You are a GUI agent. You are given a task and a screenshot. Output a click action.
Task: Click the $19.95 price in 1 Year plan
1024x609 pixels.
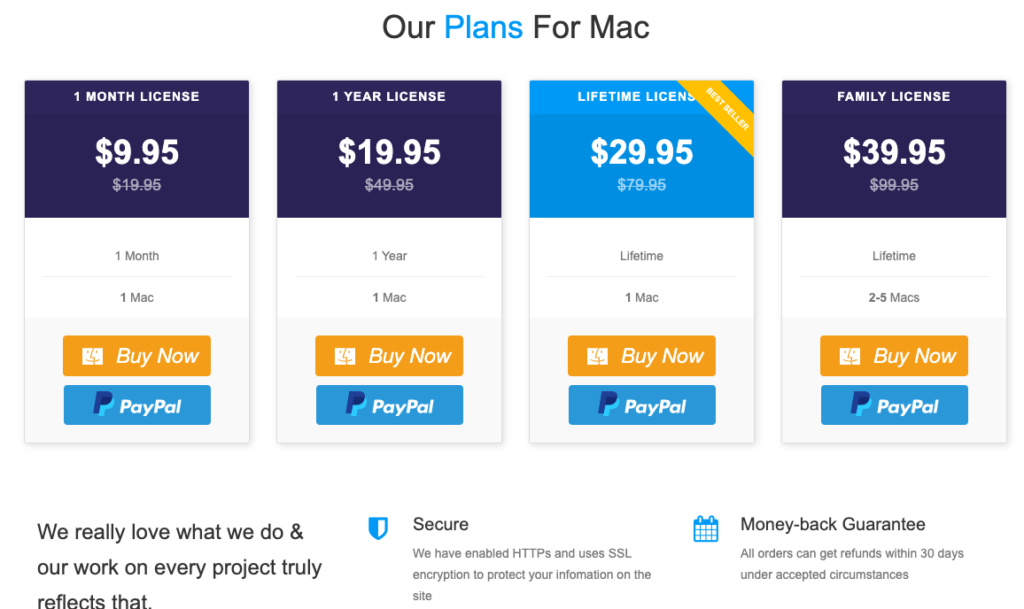[389, 152]
